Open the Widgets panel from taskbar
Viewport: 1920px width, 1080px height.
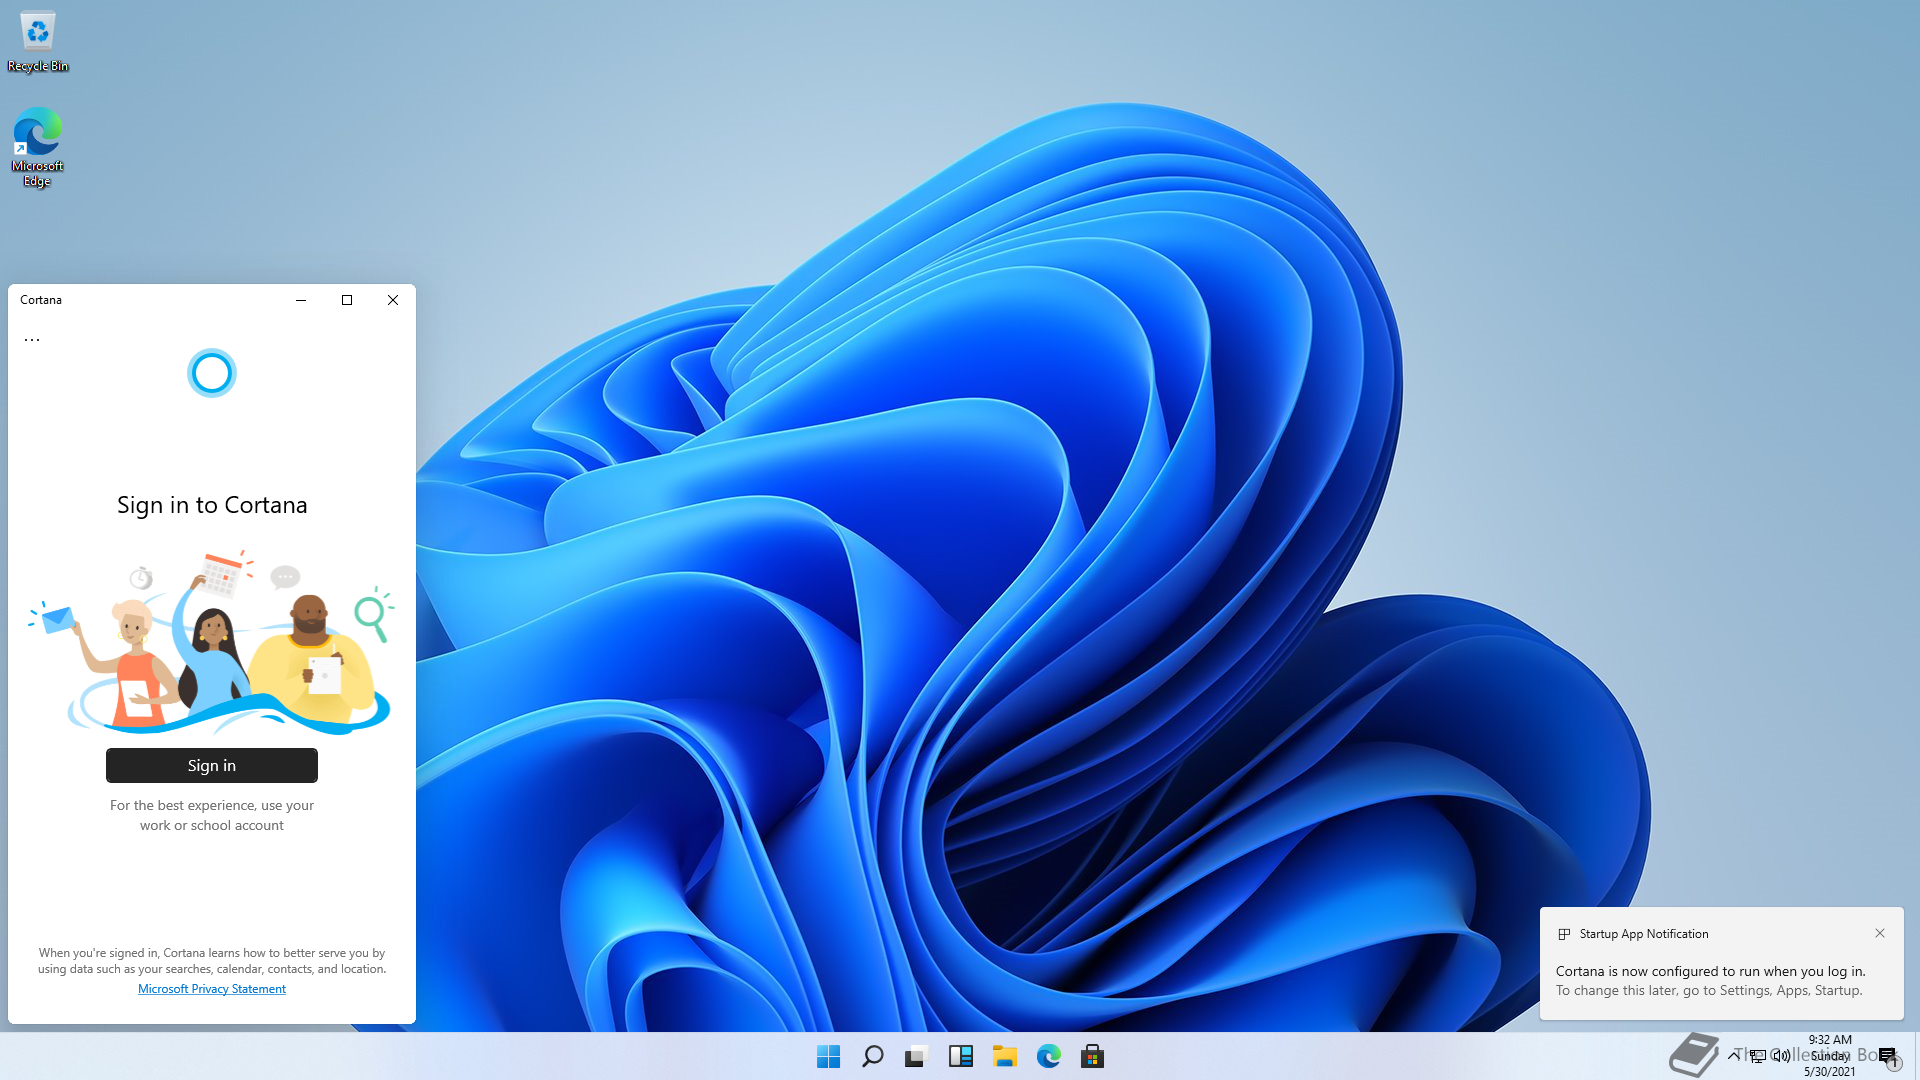pyautogui.click(x=961, y=1056)
